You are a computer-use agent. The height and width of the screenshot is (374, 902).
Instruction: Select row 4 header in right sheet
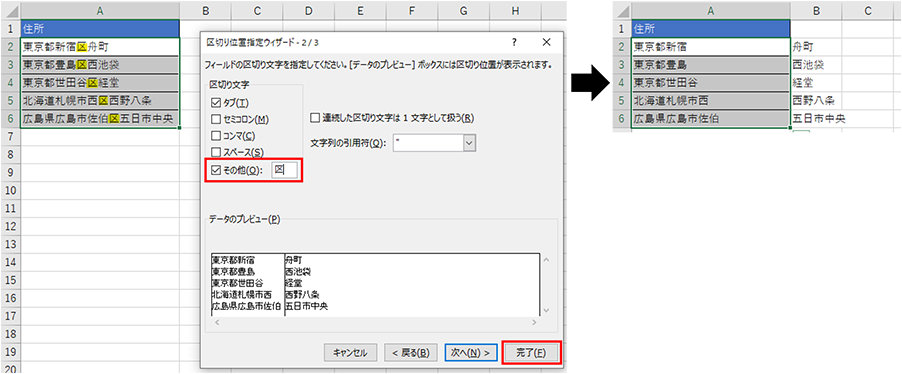pos(621,82)
